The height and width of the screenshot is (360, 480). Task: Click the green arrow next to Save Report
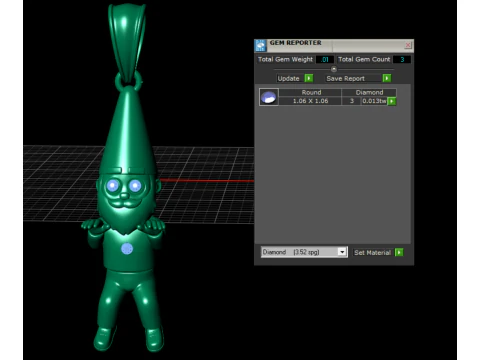tap(387, 78)
